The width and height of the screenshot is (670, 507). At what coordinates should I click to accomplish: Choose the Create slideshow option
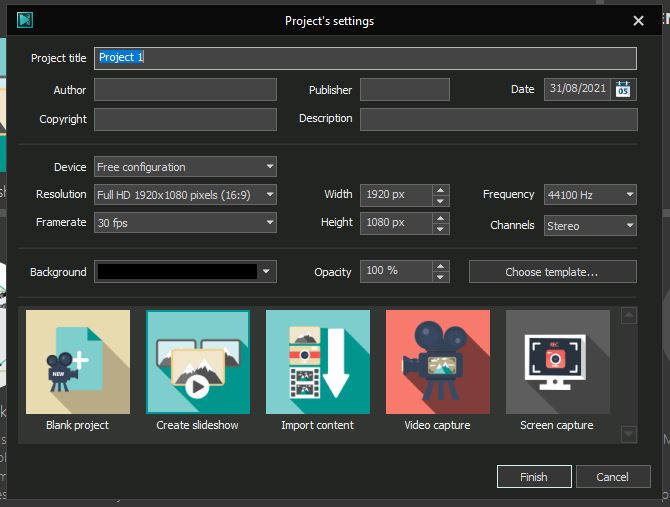(198, 361)
